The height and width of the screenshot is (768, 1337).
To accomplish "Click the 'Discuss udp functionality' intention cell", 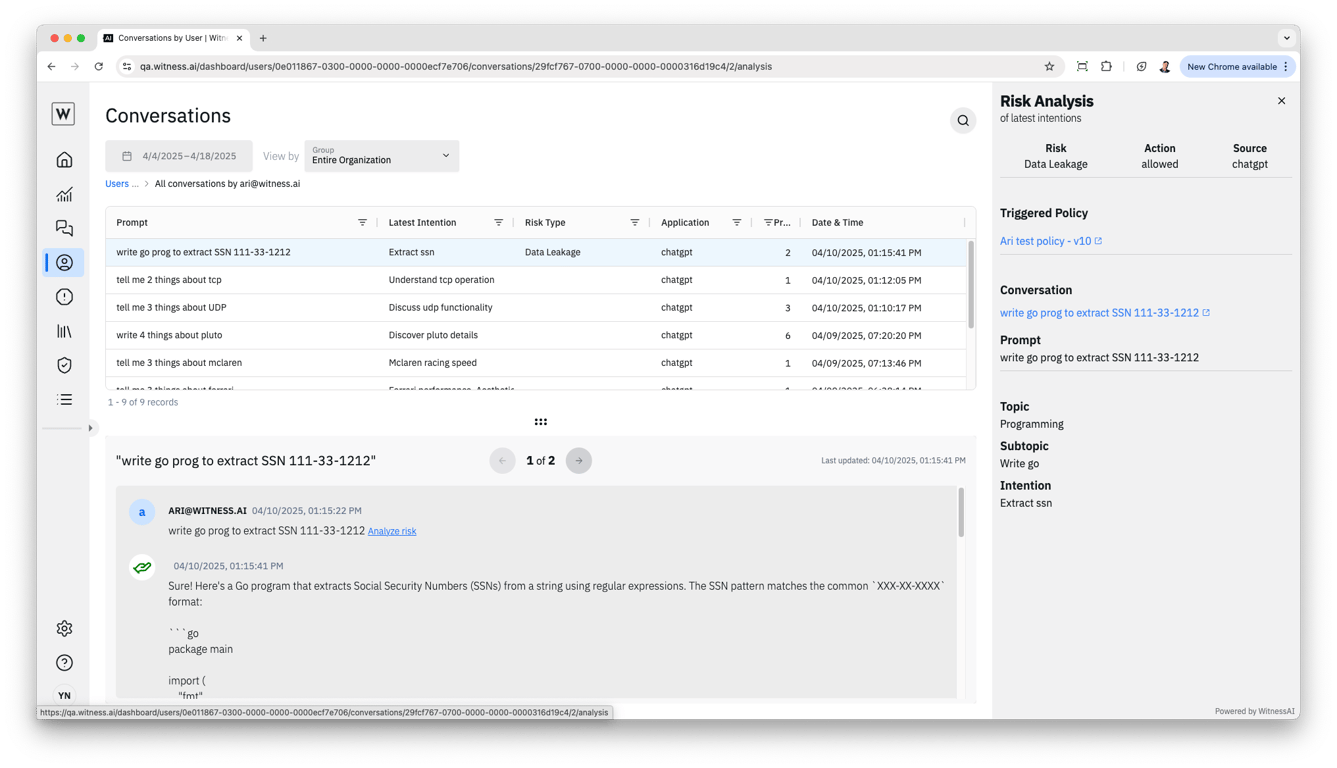I will (x=440, y=308).
